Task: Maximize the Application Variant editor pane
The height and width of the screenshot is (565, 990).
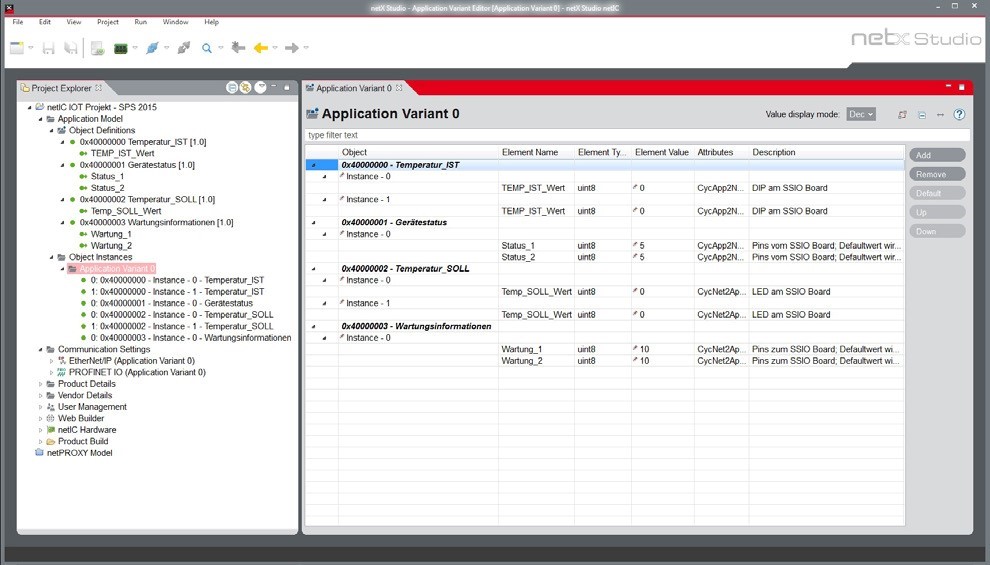Action: 962,87
